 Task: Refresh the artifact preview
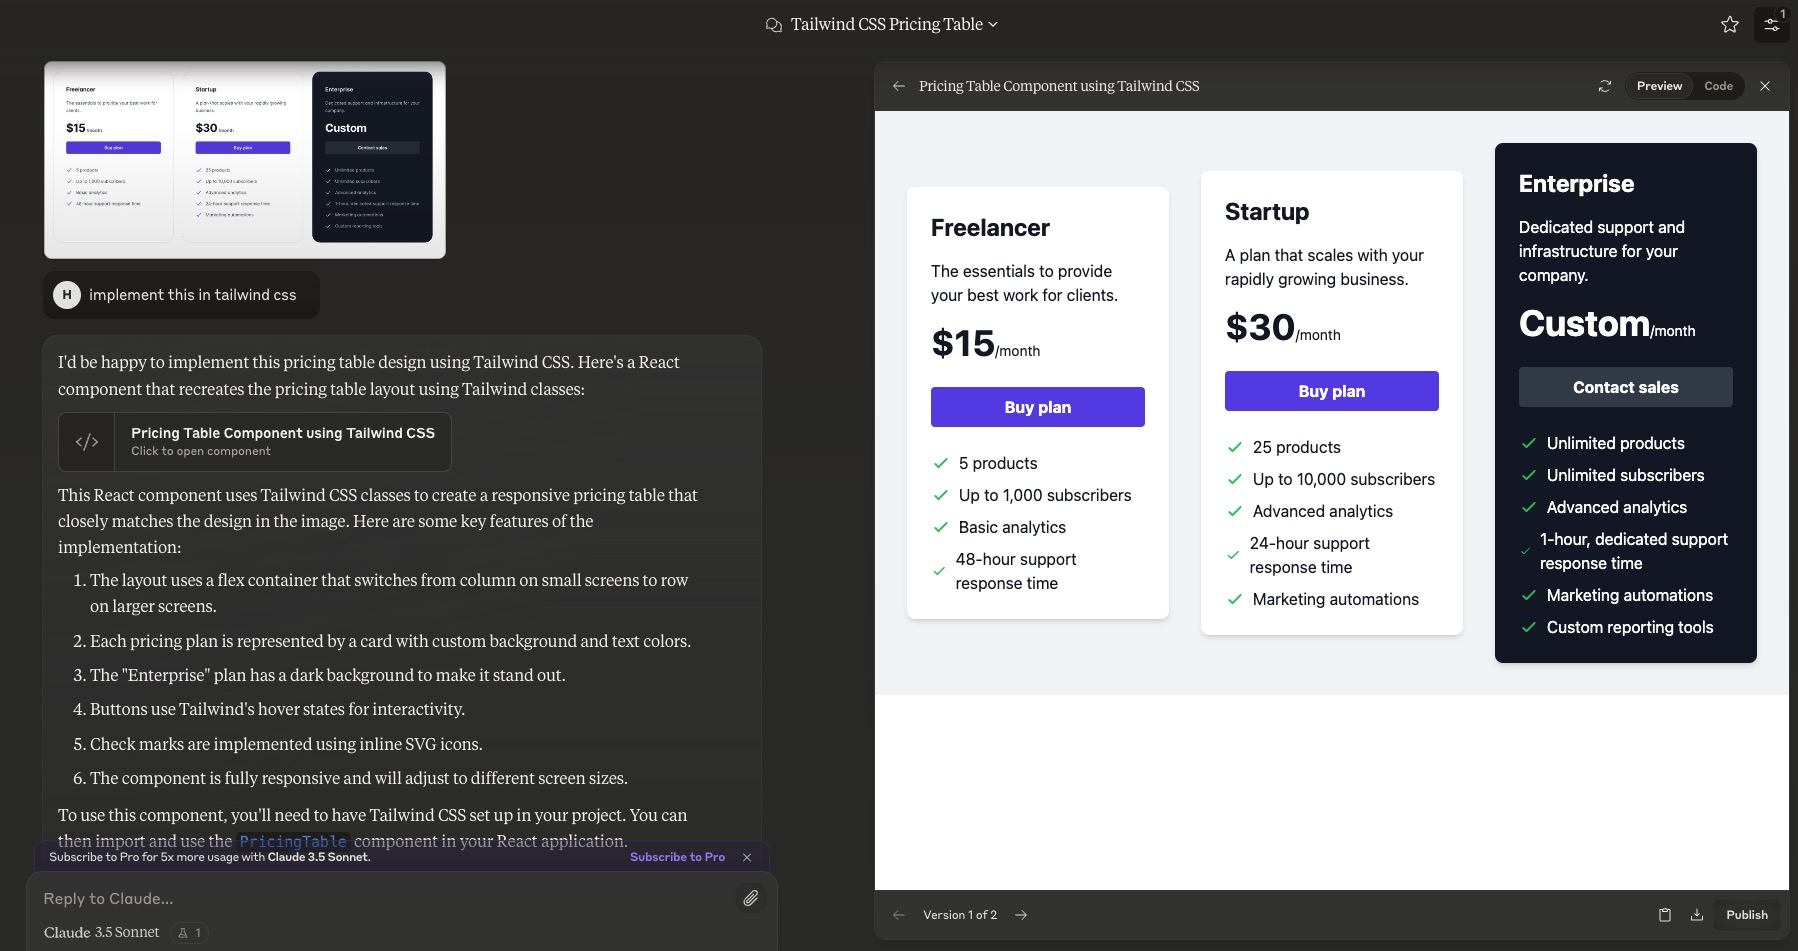click(x=1605, y=86)
